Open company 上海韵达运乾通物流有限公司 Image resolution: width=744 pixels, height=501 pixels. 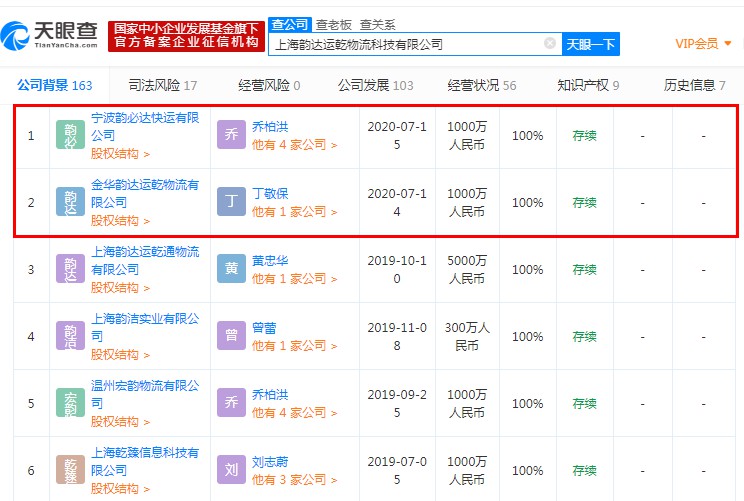[145, 260]
